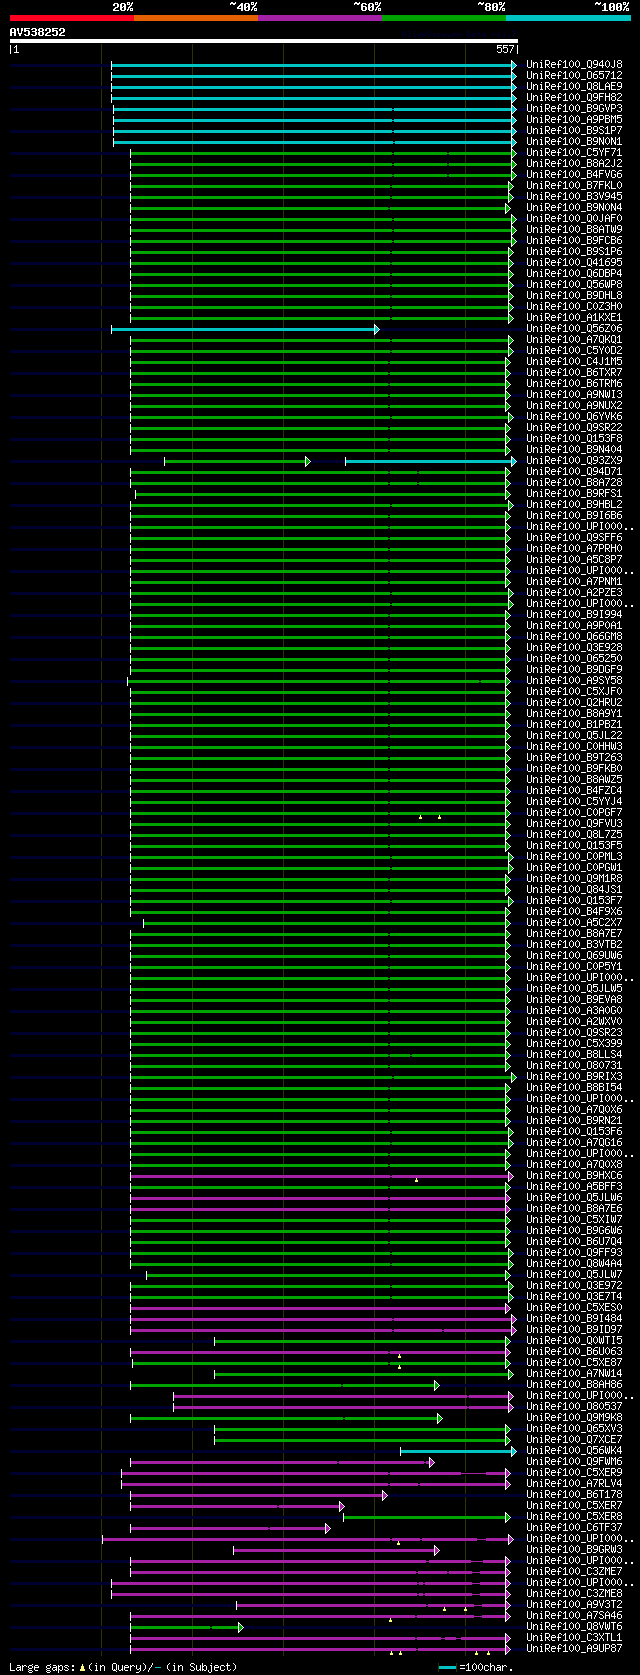Select hit label UniRef100_A5C8P7

(x=574, y=559)
